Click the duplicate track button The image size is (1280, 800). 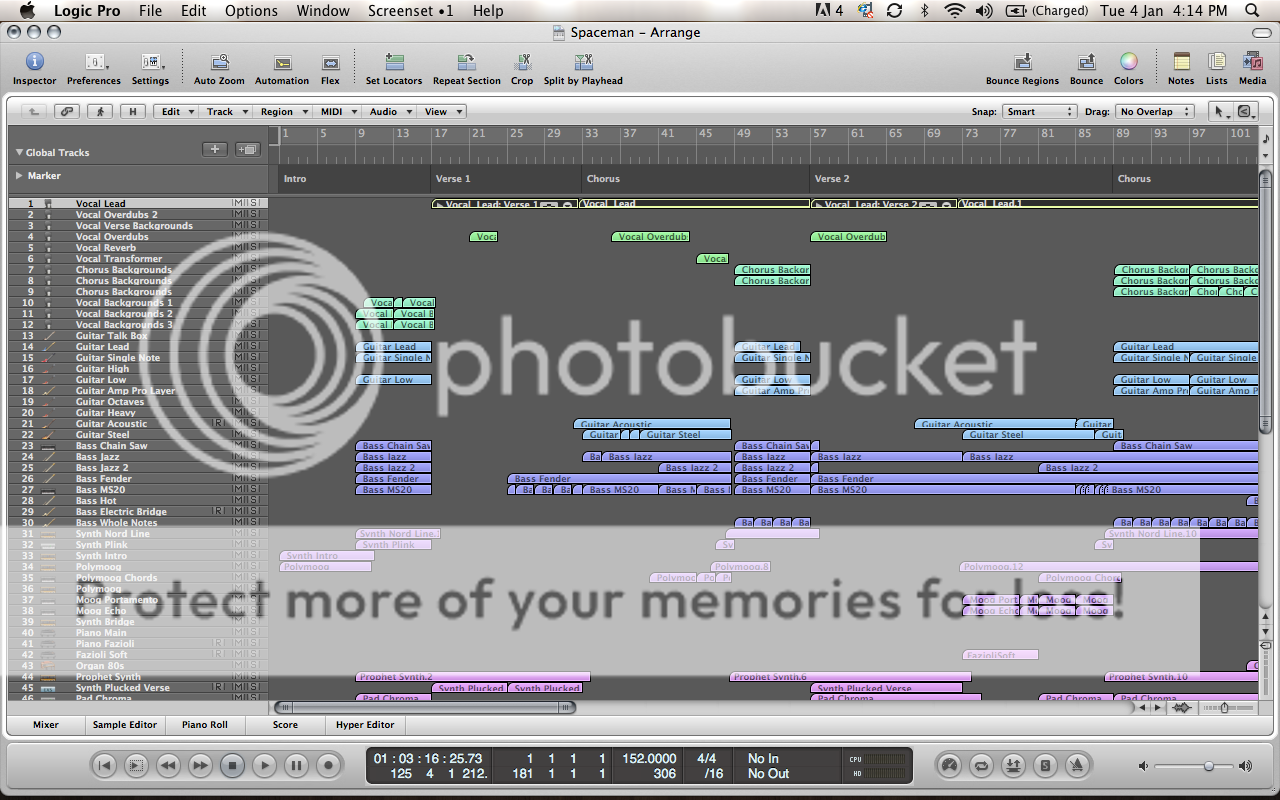[x=247, y=150]
